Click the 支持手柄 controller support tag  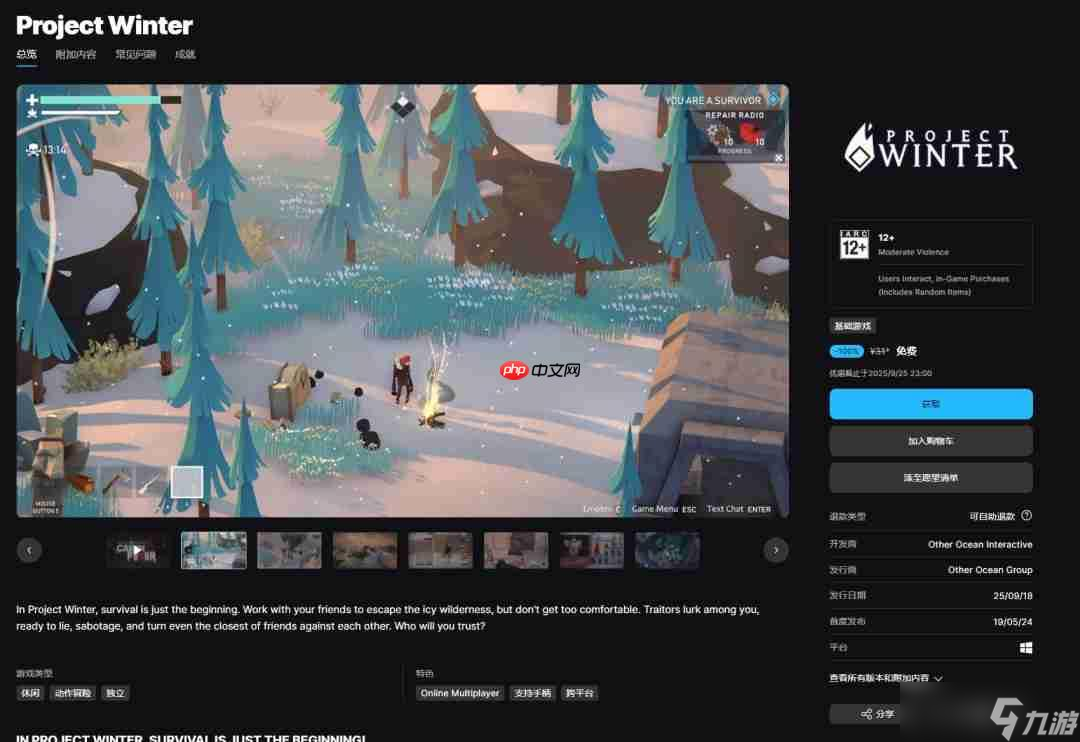(x=532, y=693)
